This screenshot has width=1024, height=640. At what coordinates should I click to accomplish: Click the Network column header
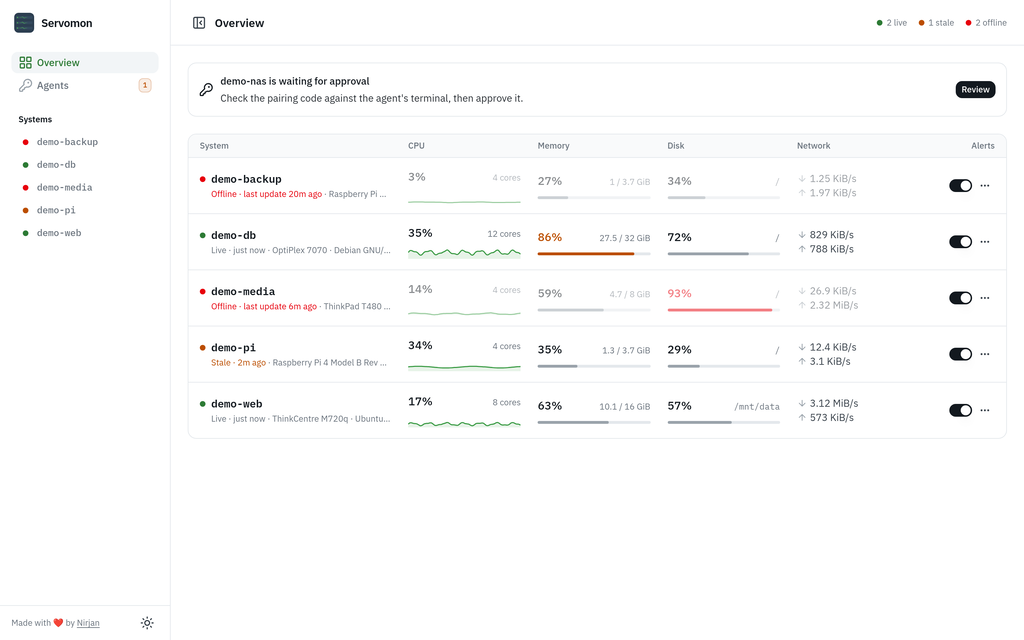tap(813, 146)
